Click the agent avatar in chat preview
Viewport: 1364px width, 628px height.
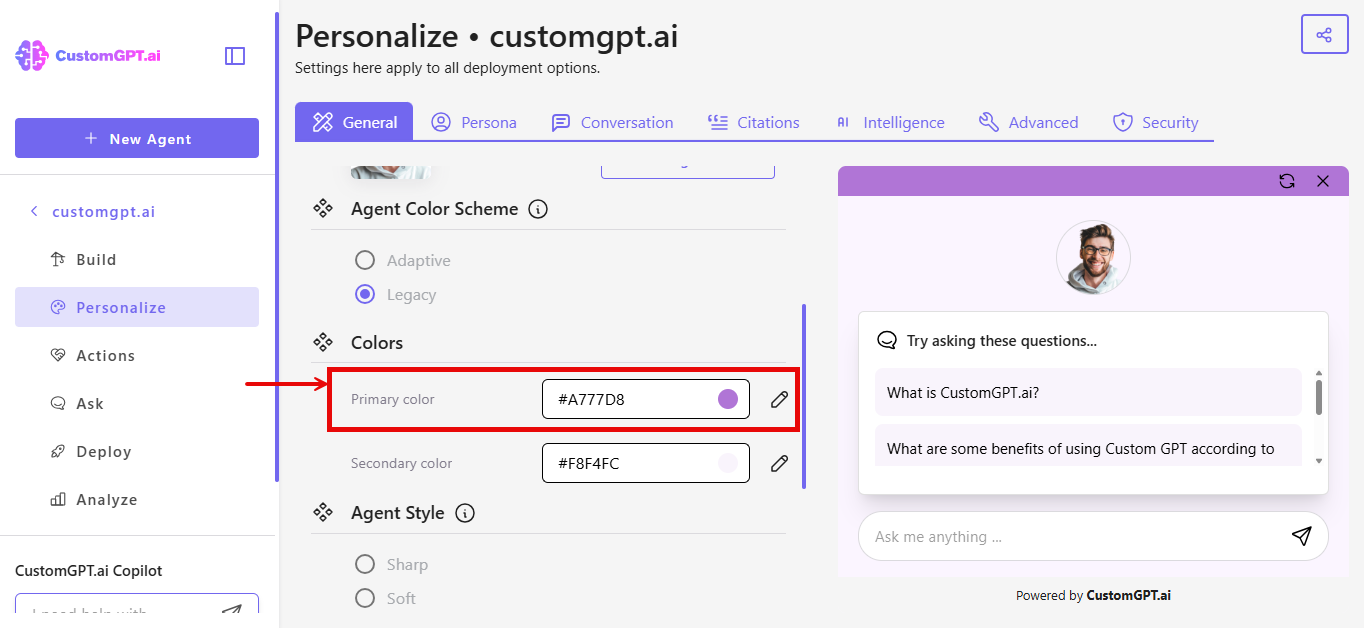point(1093,257)
